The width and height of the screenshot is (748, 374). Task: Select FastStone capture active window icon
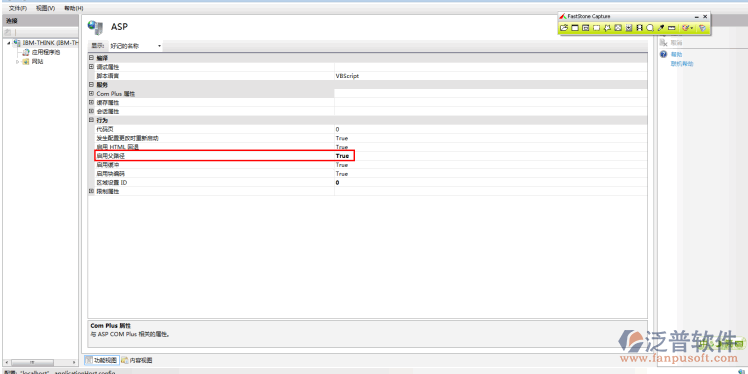point(575,28)
